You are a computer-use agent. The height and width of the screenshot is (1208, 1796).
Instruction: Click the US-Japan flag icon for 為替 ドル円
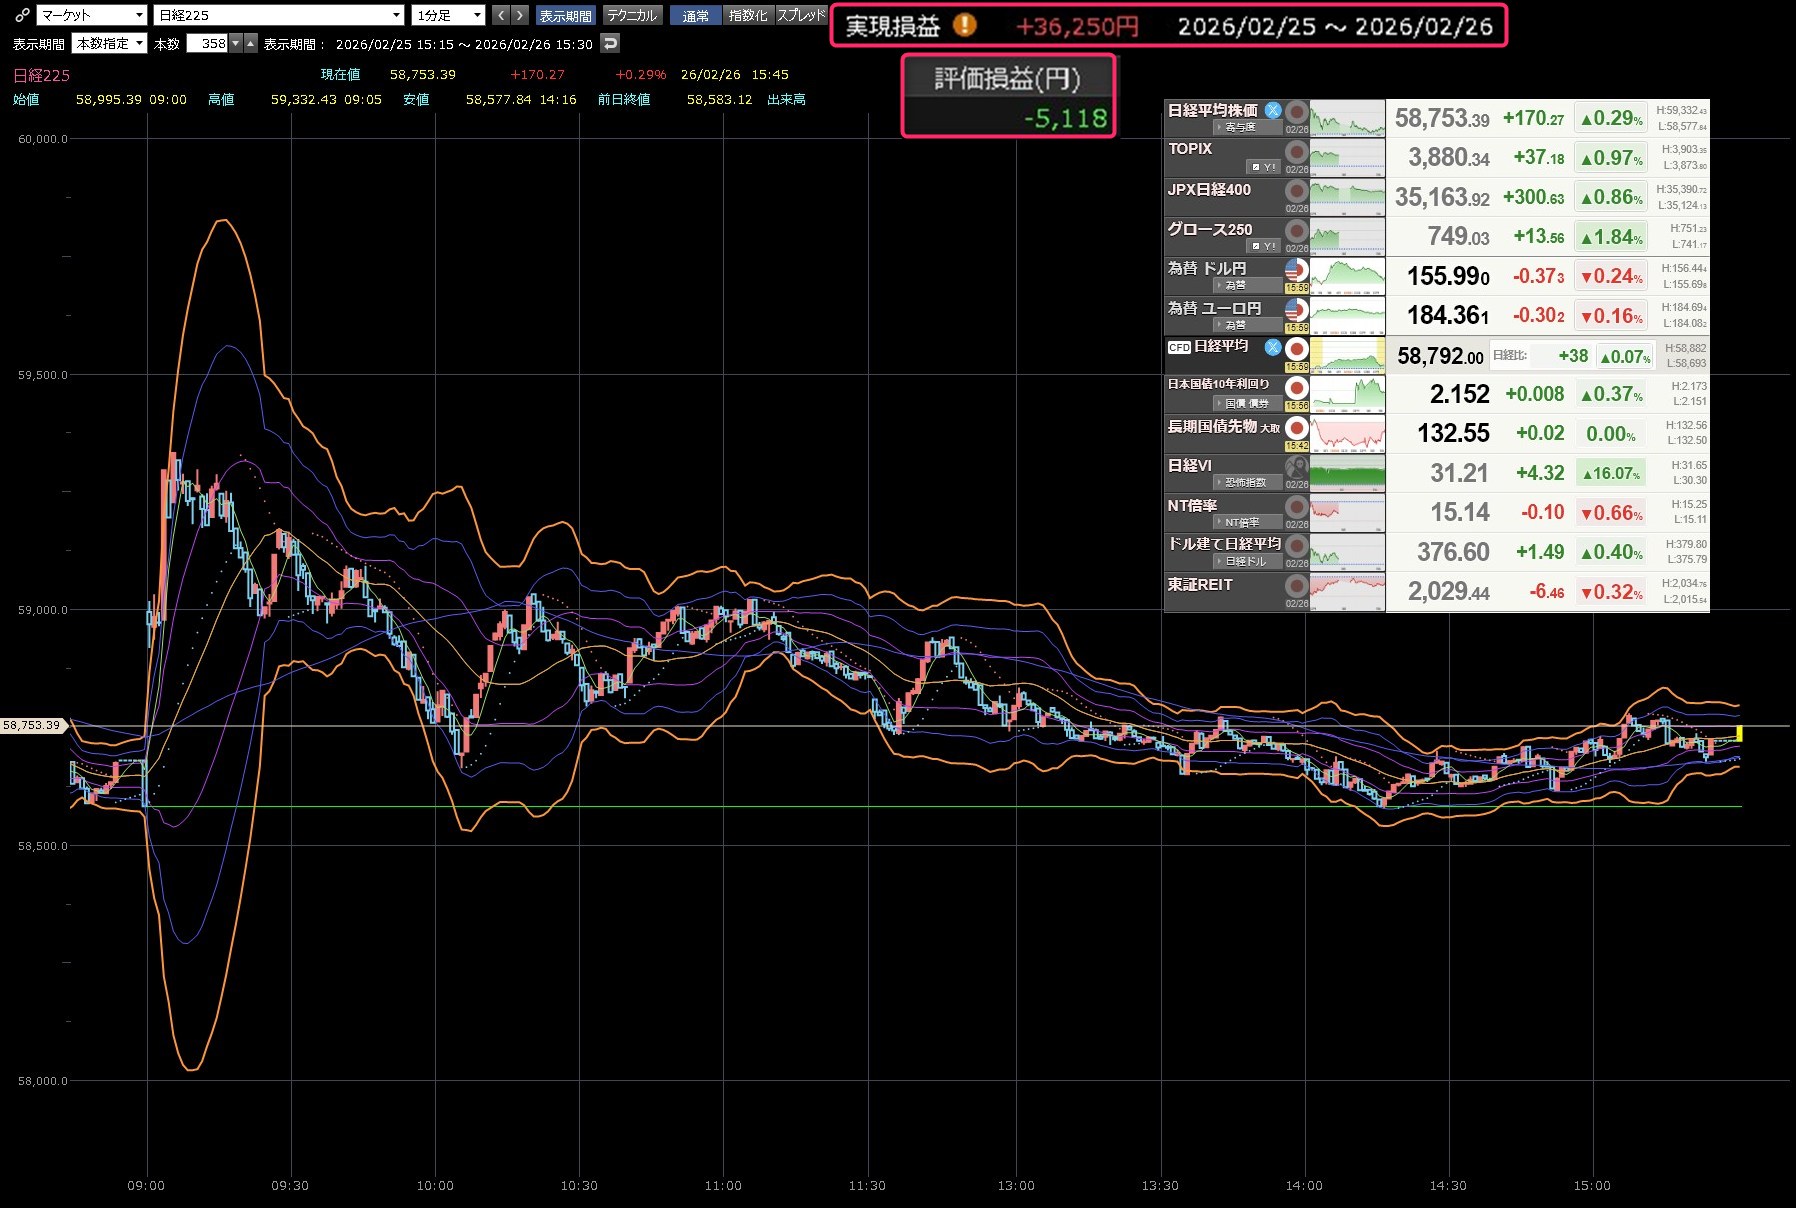[1296, 269]
